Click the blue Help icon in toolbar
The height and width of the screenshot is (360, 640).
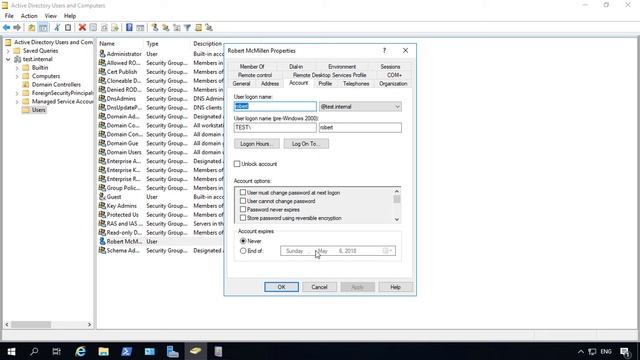[x=129, y=27]
